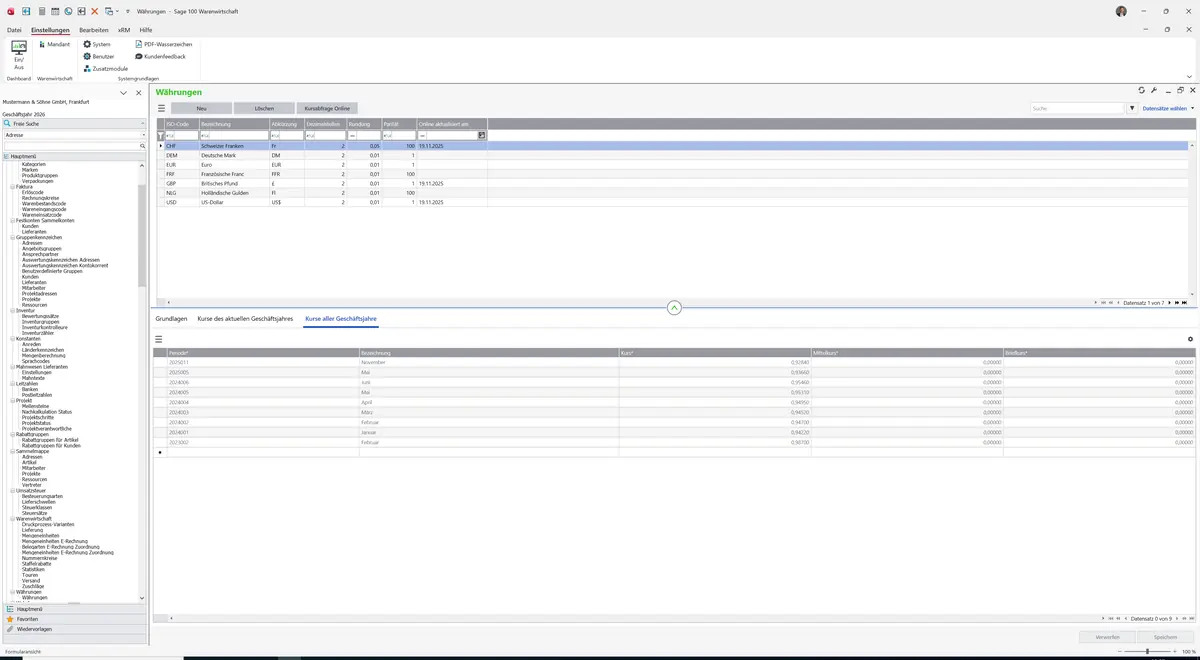Open the filter dropdown next to Suche field
1200x660 pixels.
click(x=1132, y=108)
